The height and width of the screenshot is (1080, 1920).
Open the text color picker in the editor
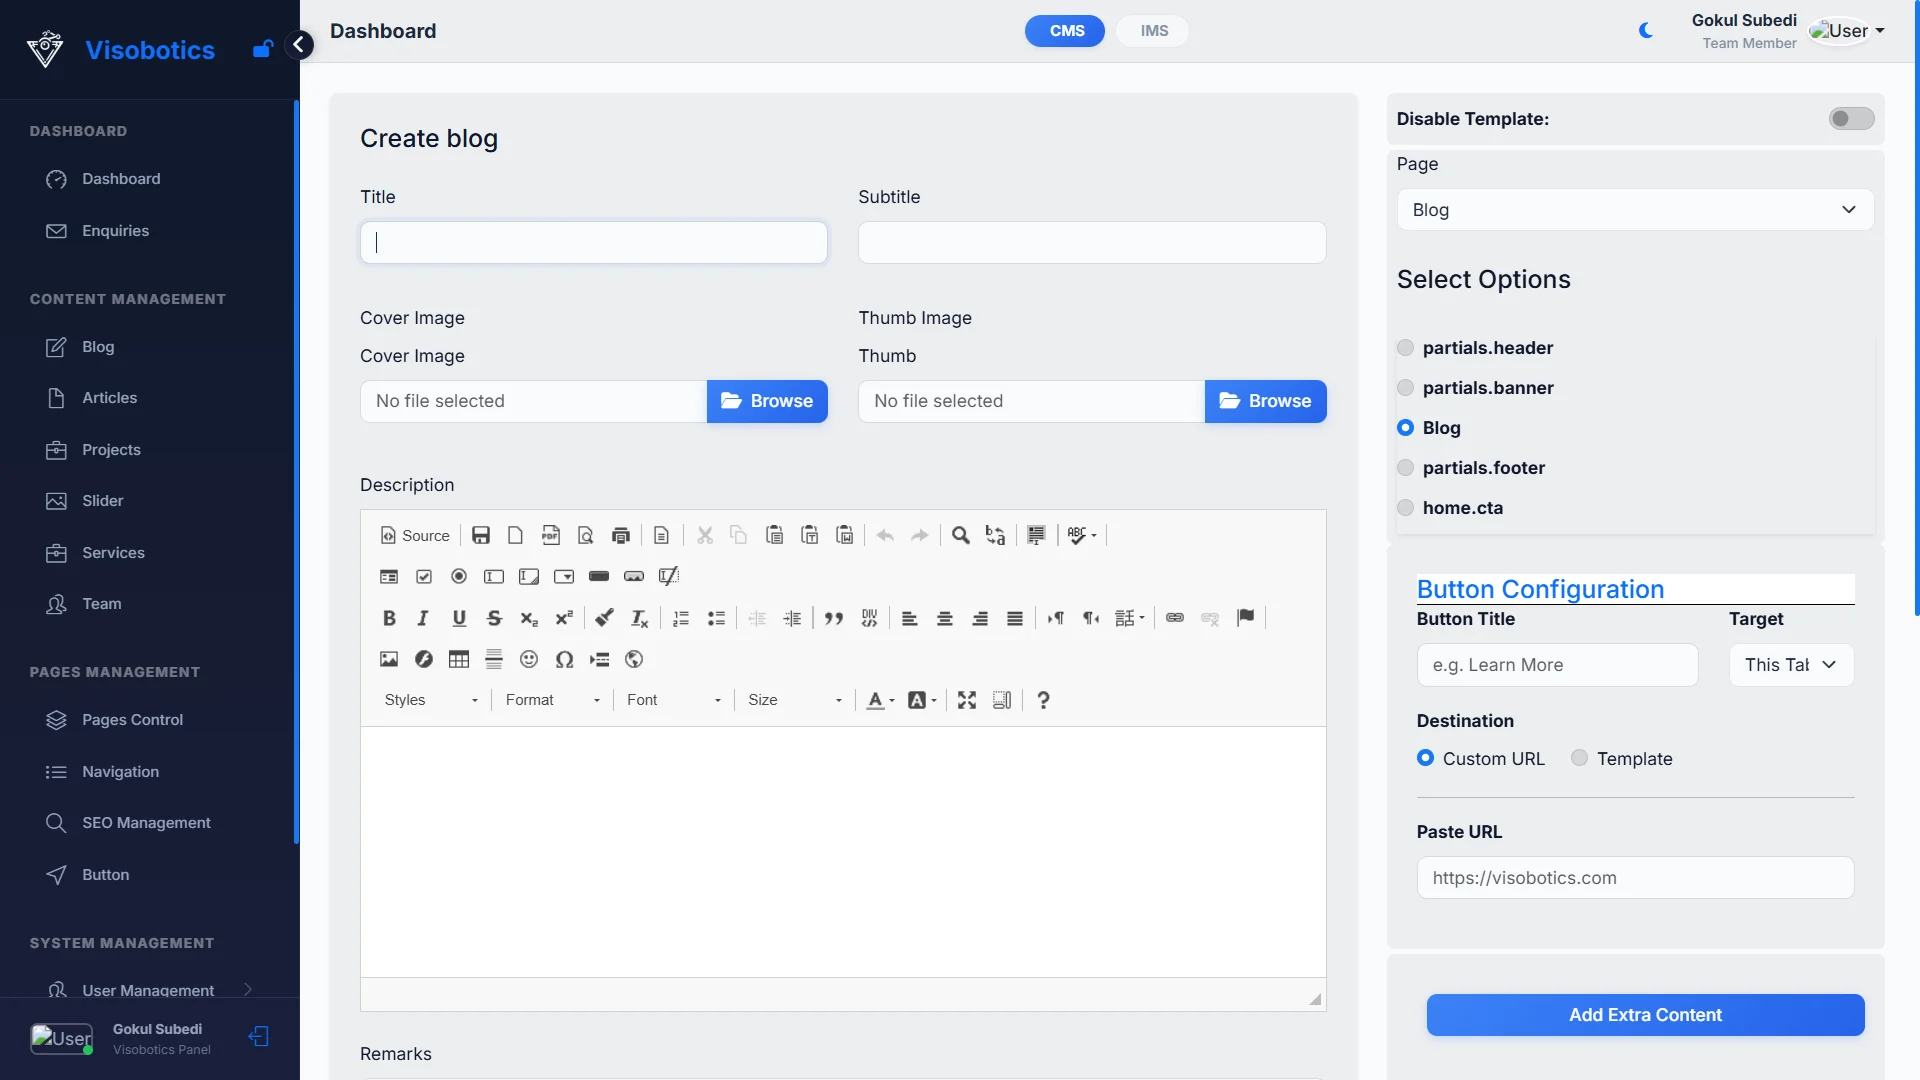880,700
